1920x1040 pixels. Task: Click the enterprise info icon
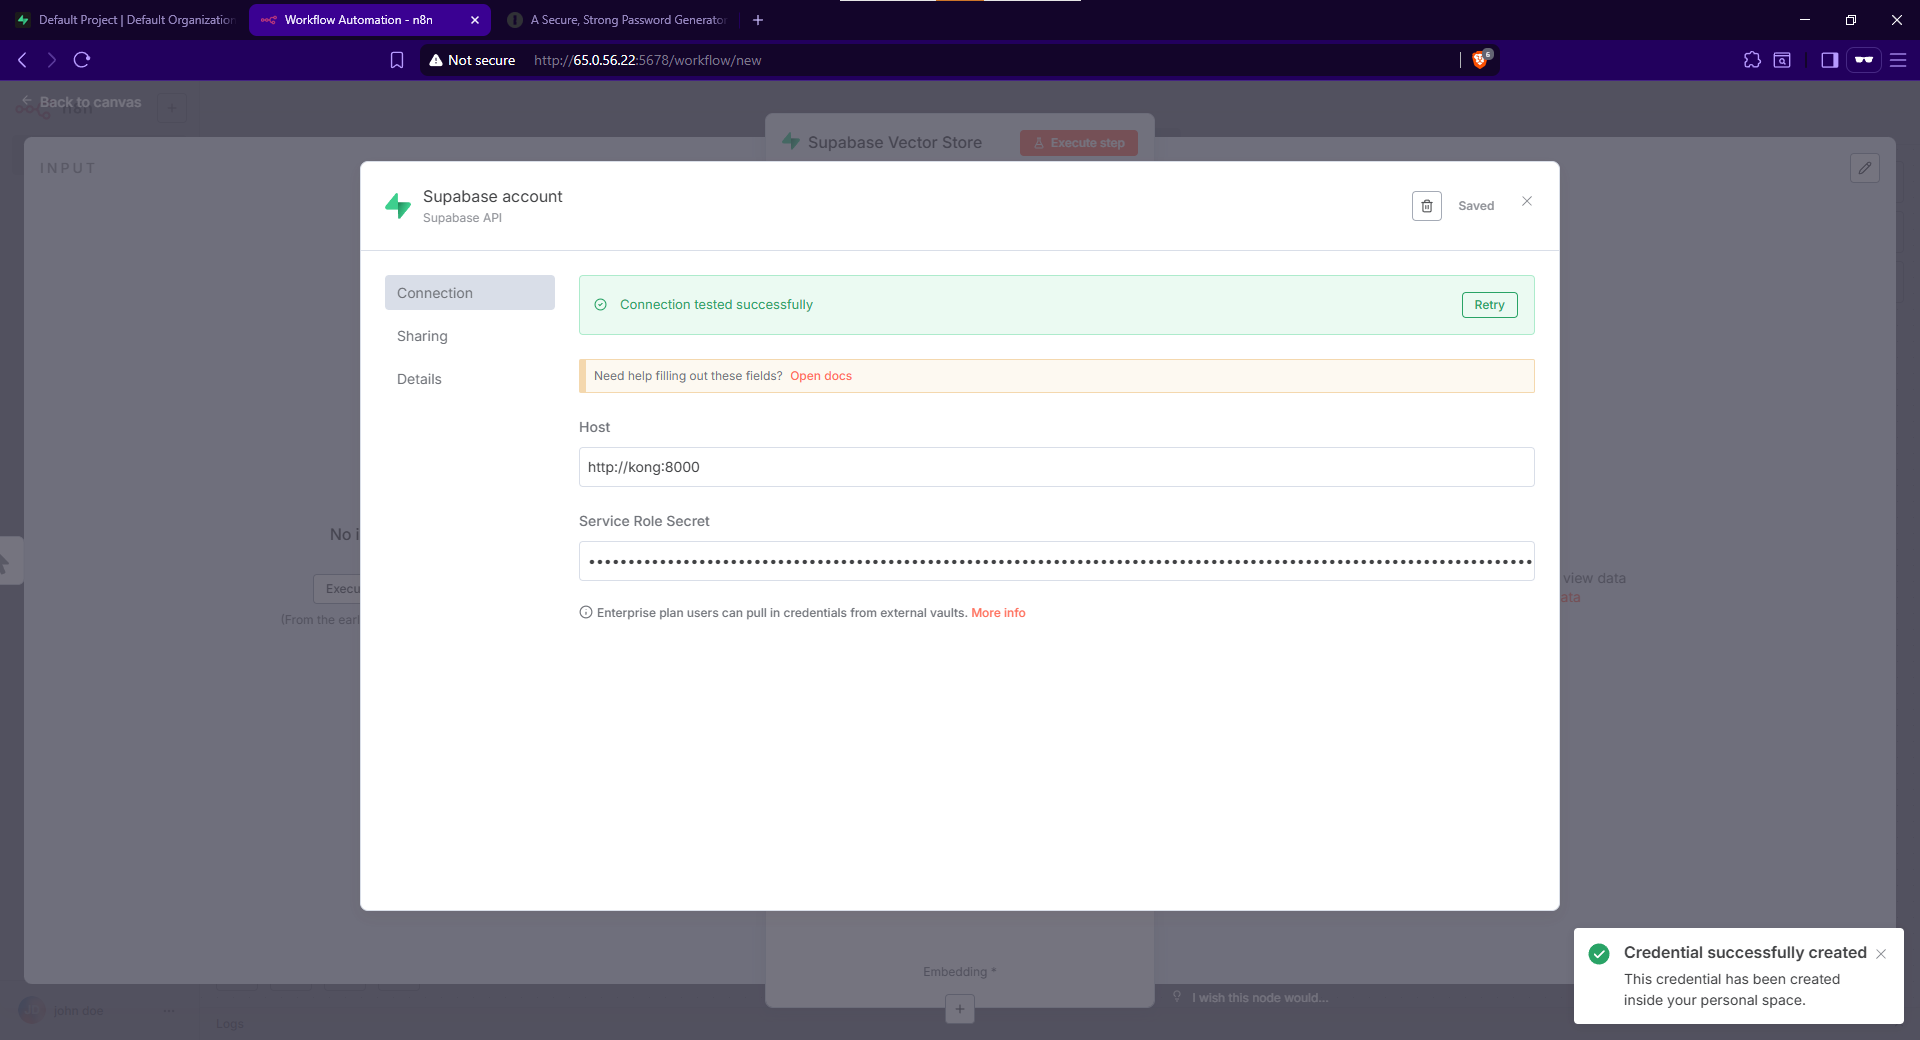click(586, 613)
